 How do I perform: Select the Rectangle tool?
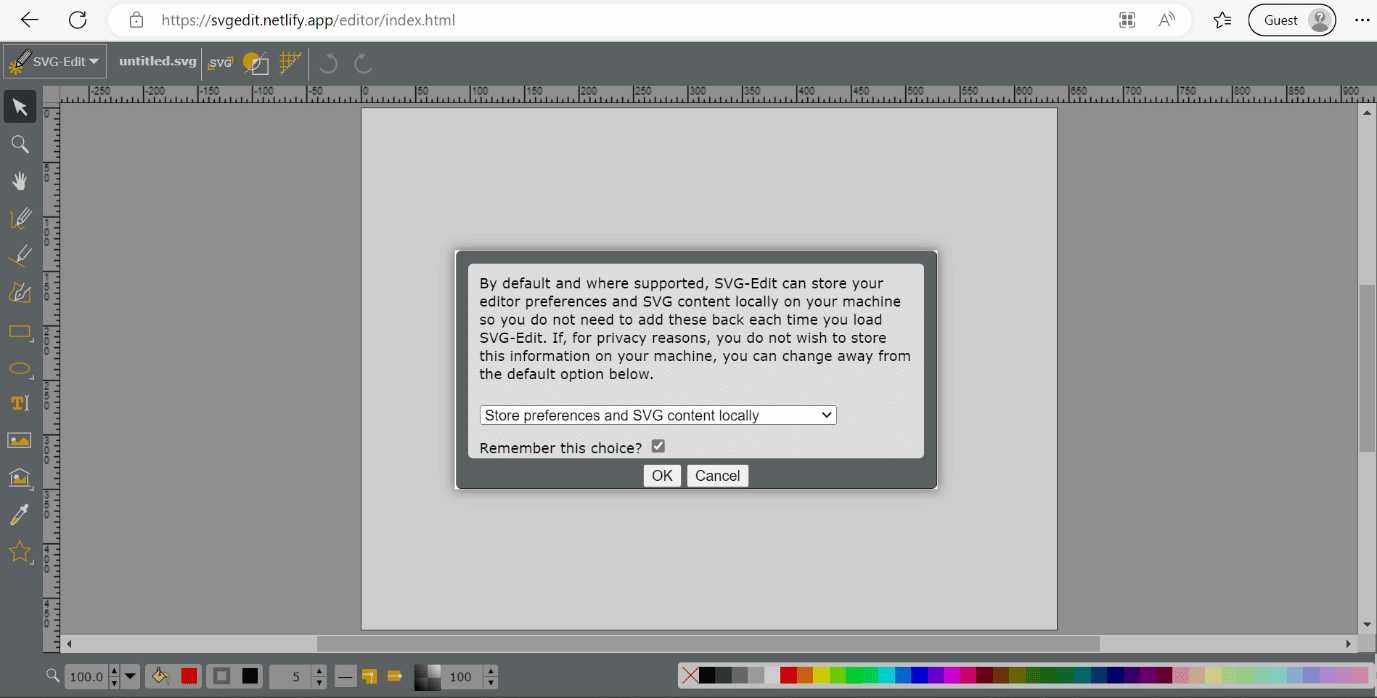[x=19, y=330]
